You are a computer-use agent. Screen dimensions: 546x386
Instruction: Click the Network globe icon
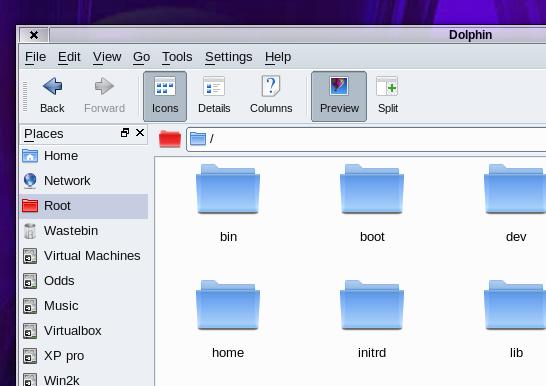point(30,181)
